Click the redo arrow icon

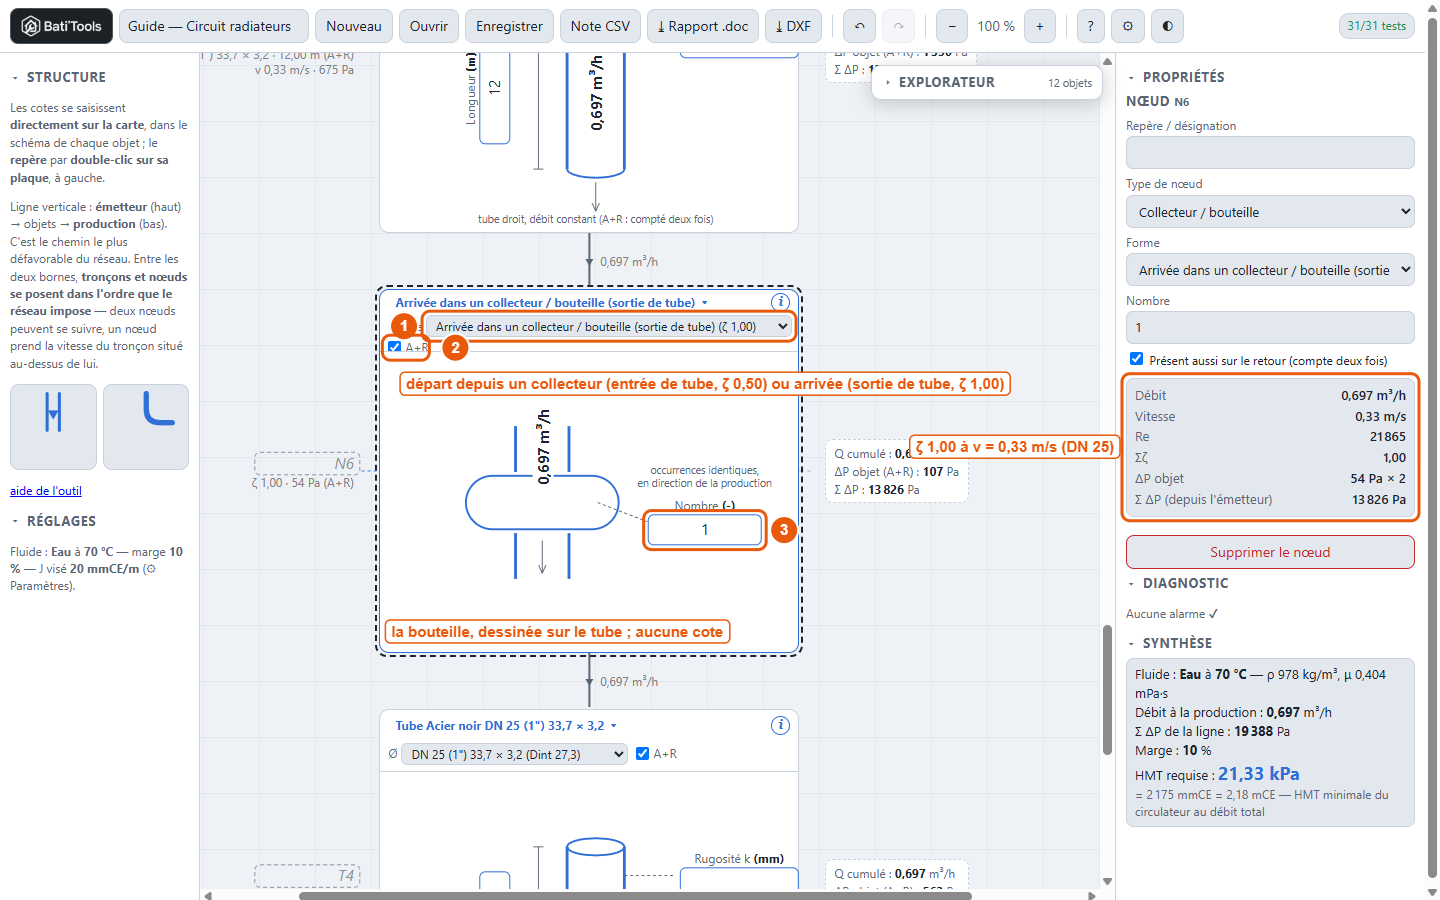(898, 26)
